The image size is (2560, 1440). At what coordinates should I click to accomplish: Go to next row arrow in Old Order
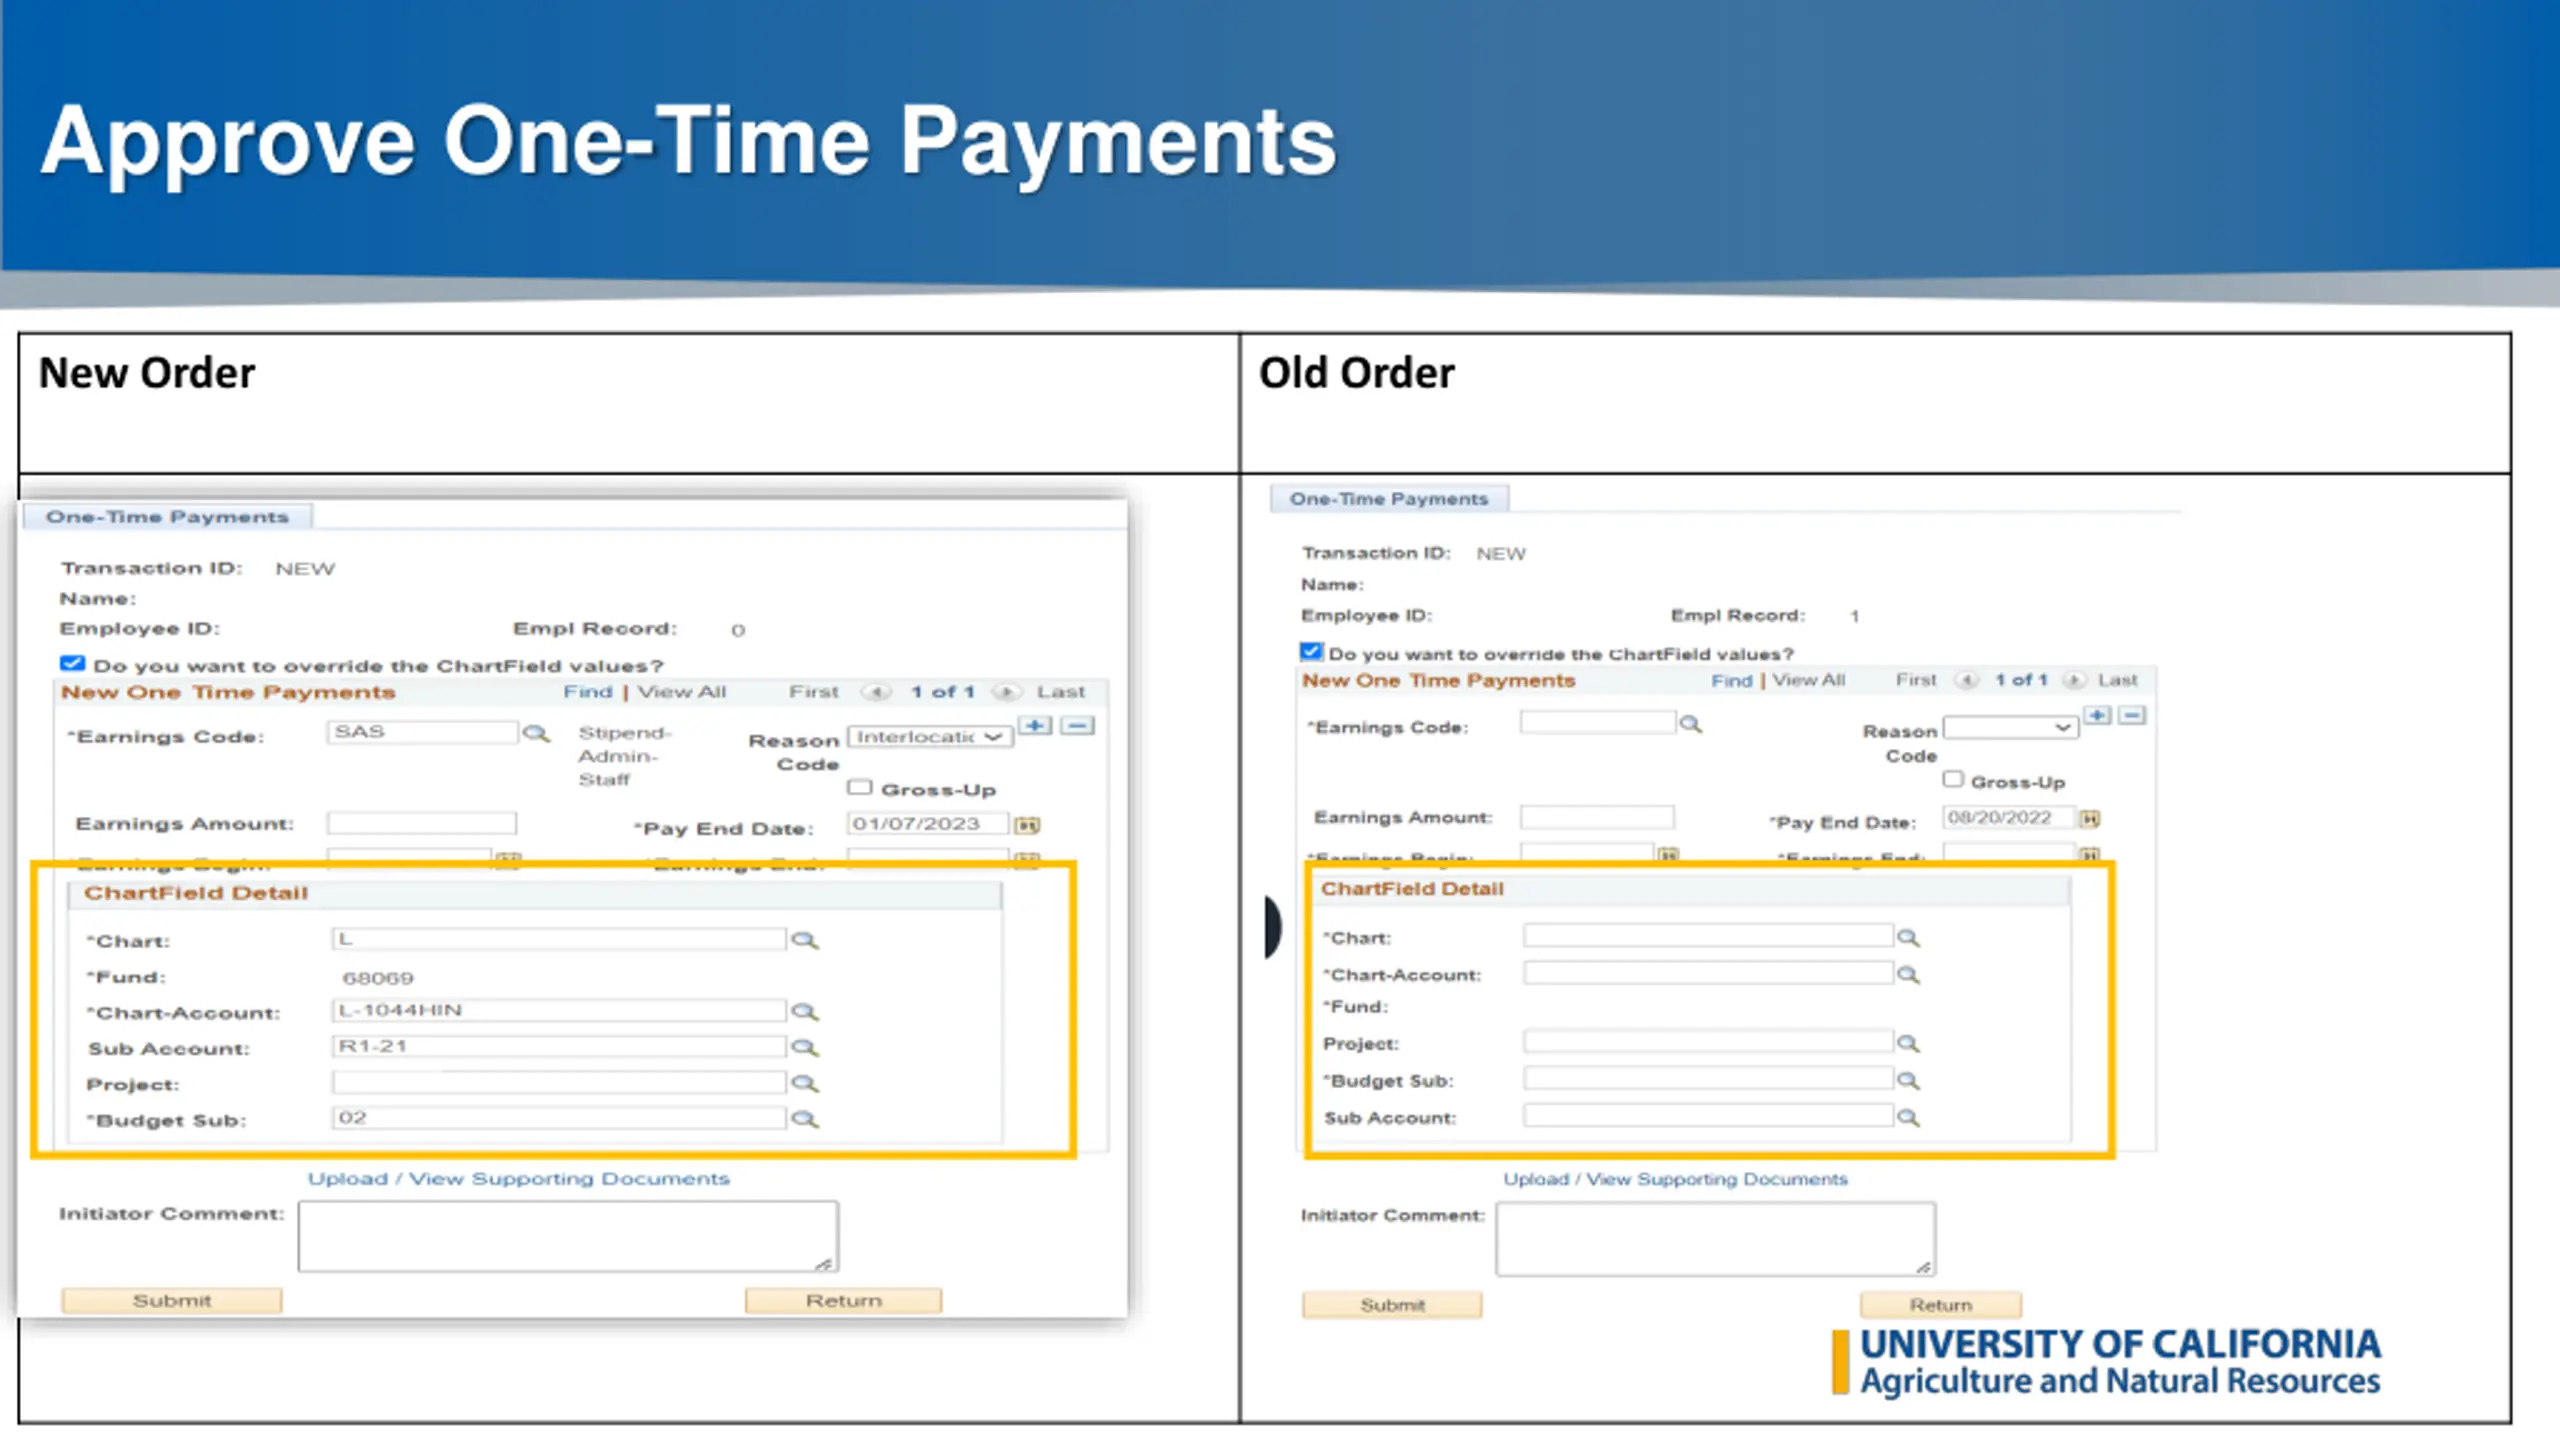[x=2074, y=680]
